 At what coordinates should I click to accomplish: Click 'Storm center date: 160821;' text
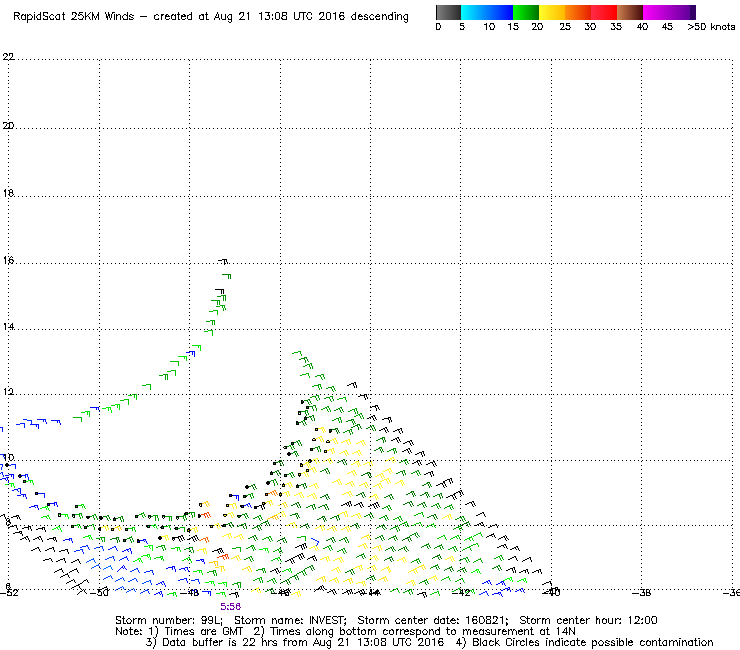[x=433, y=620]
